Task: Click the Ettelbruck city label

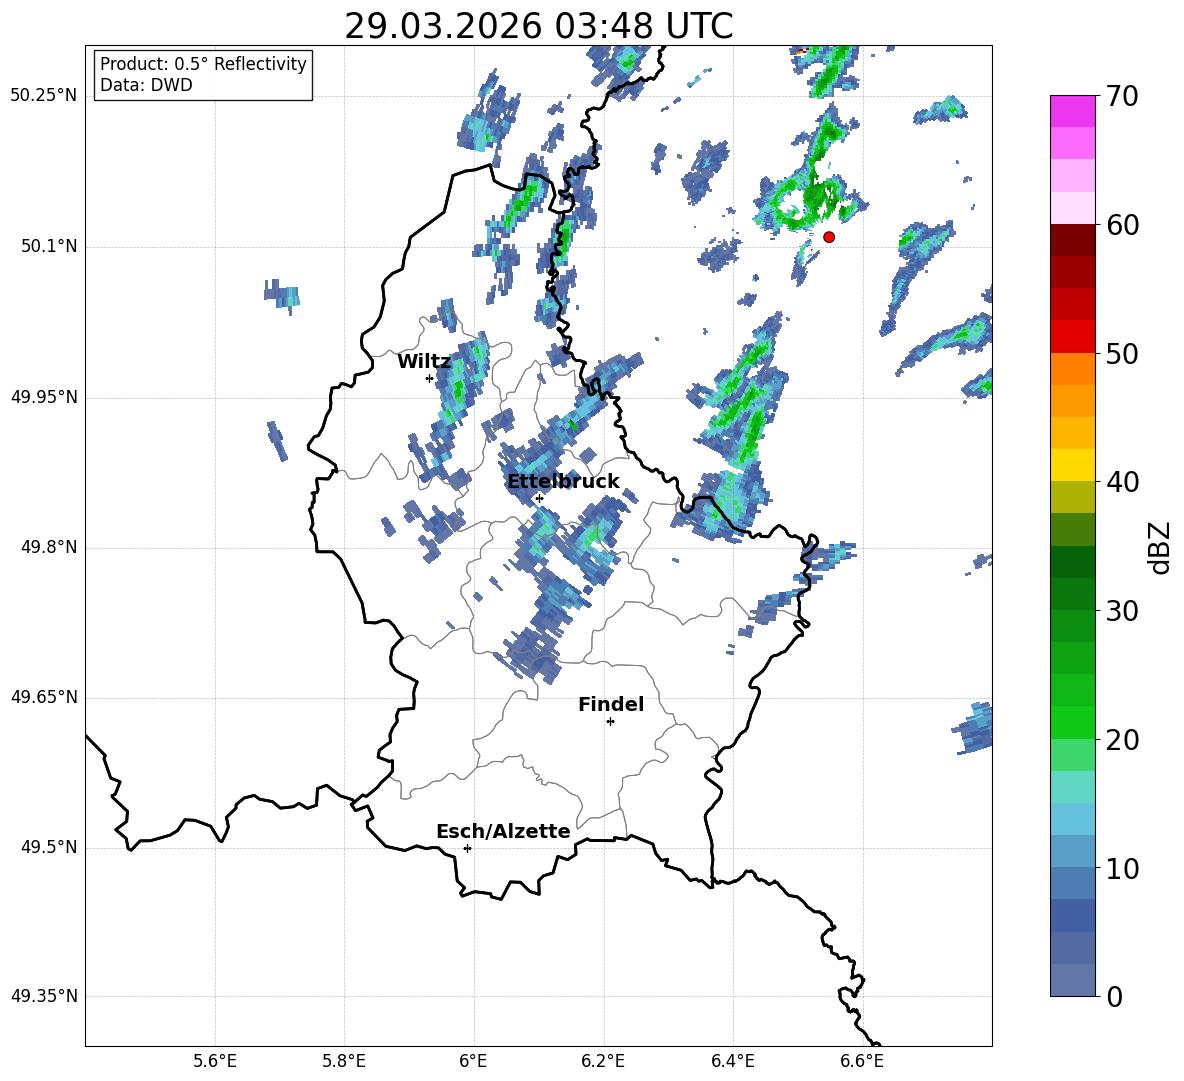Action: 563,482
